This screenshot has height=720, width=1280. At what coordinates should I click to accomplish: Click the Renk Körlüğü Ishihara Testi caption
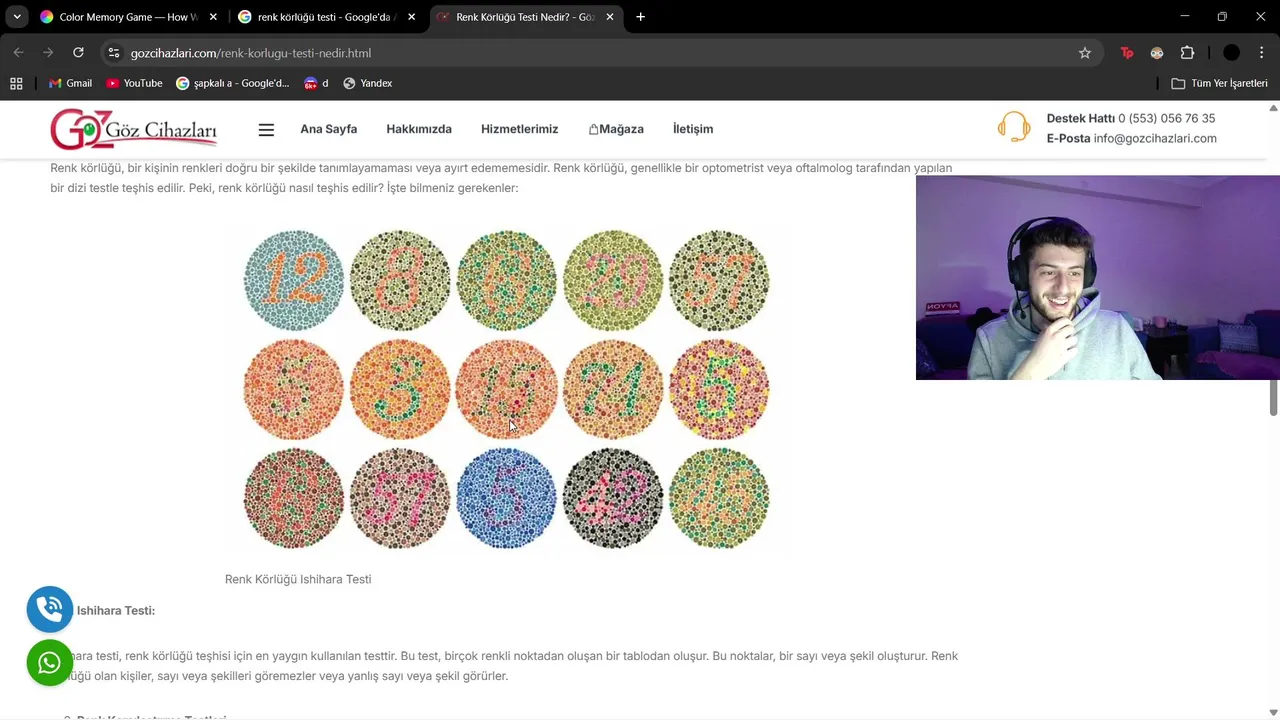click(298, 579)
